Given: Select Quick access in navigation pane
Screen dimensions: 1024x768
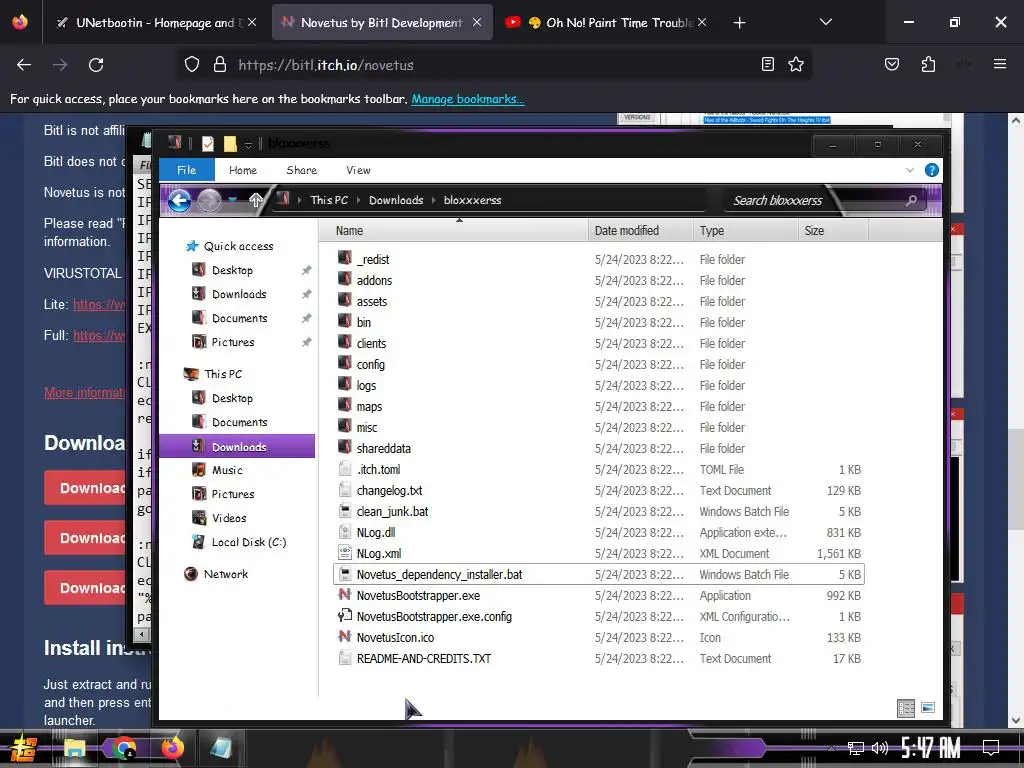Looking at the screenshot, I should (x=238, y=246).
